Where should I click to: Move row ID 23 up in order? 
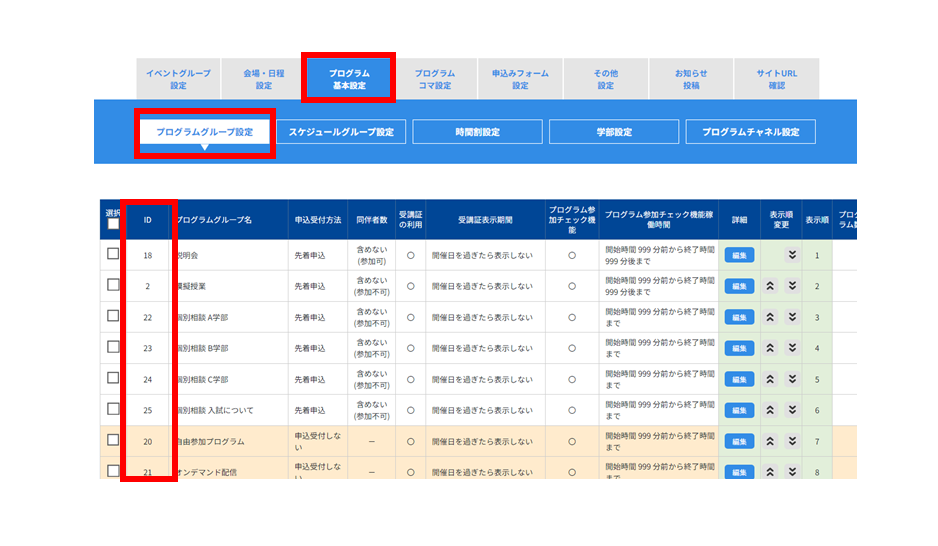pos(770,348)
